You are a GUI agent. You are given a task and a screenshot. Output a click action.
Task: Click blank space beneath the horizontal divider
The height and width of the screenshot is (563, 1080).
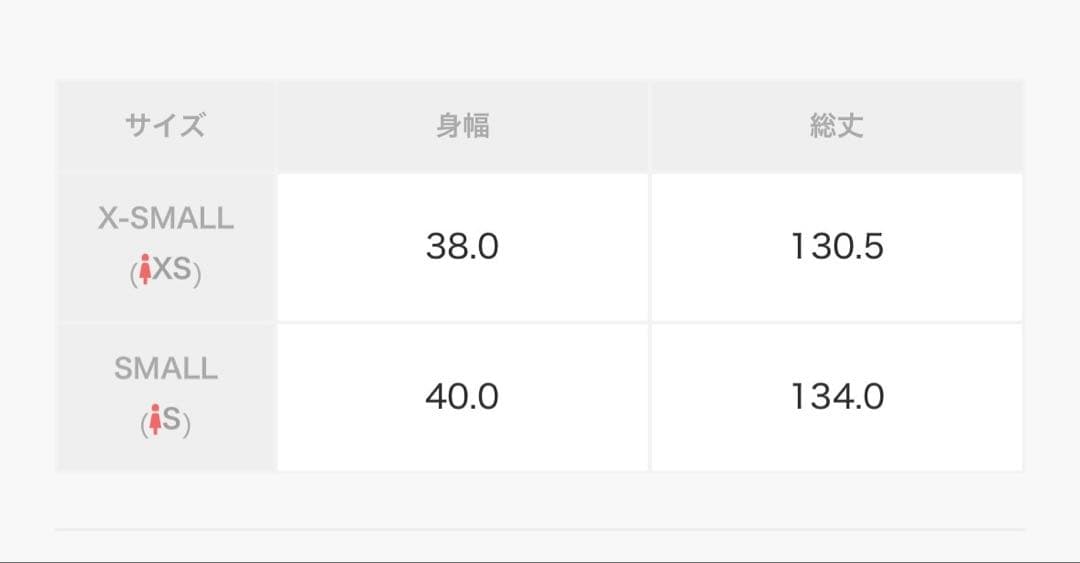[x=540, y=545]
